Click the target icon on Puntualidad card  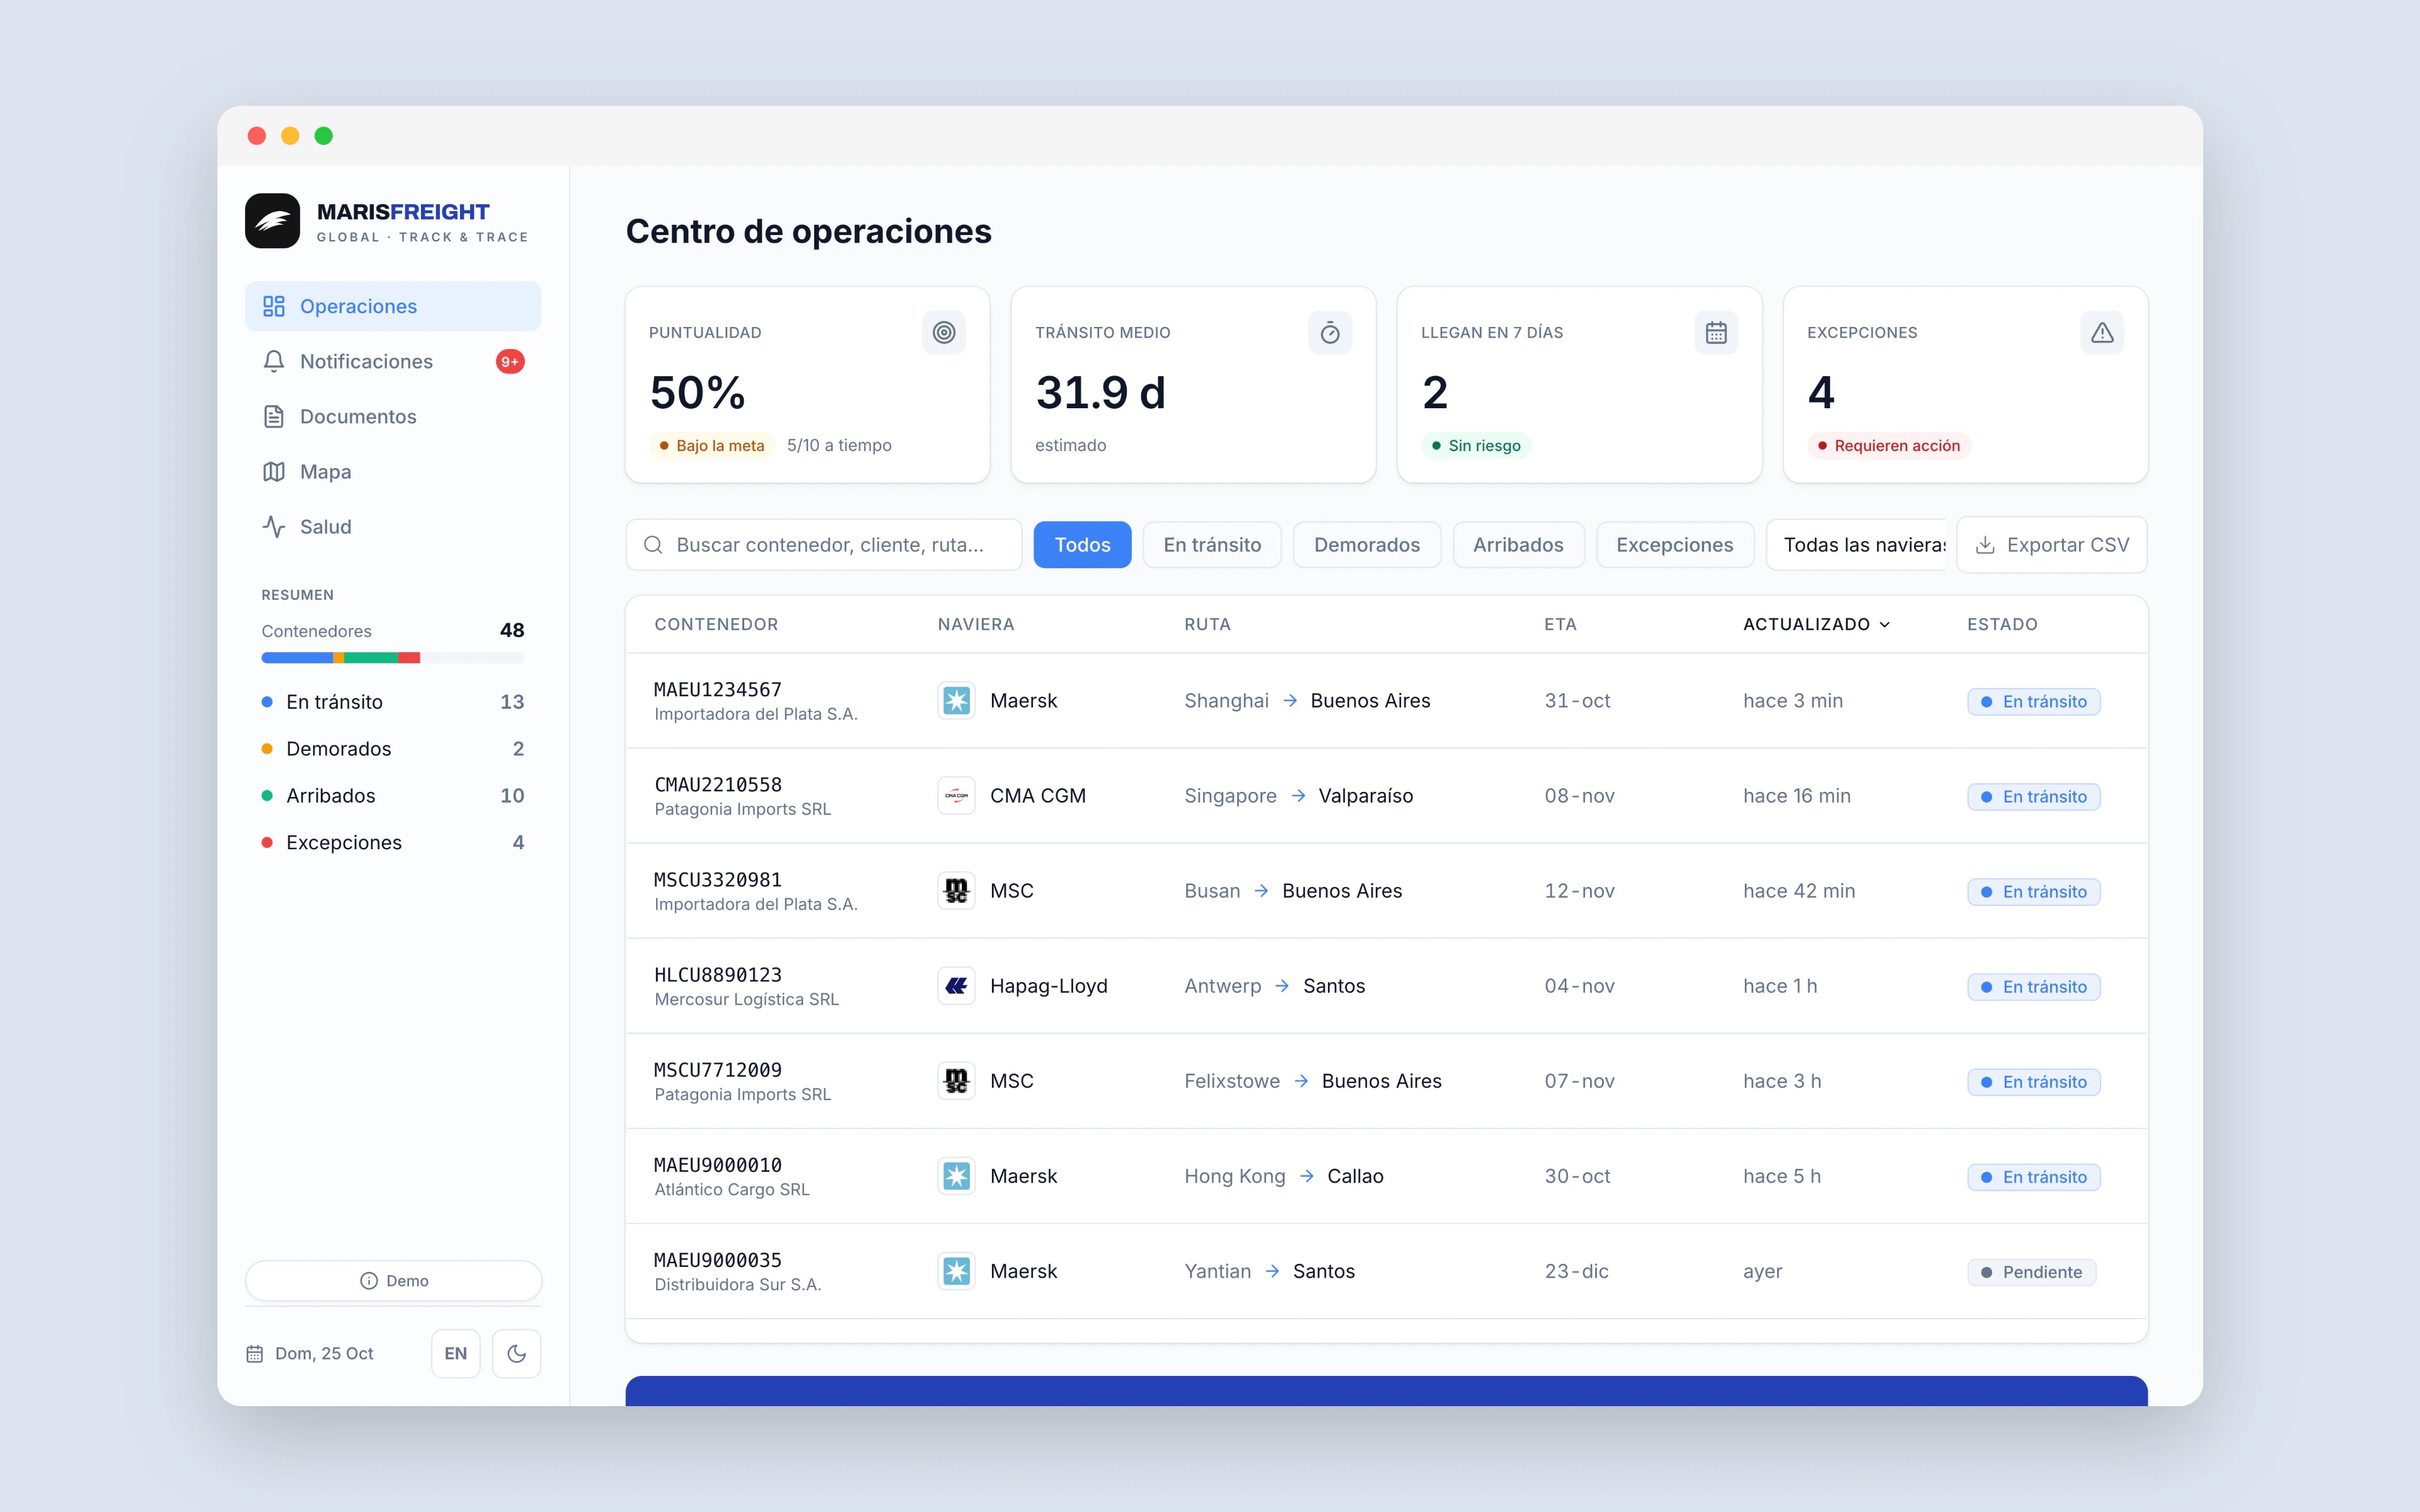tap(943, 332)
